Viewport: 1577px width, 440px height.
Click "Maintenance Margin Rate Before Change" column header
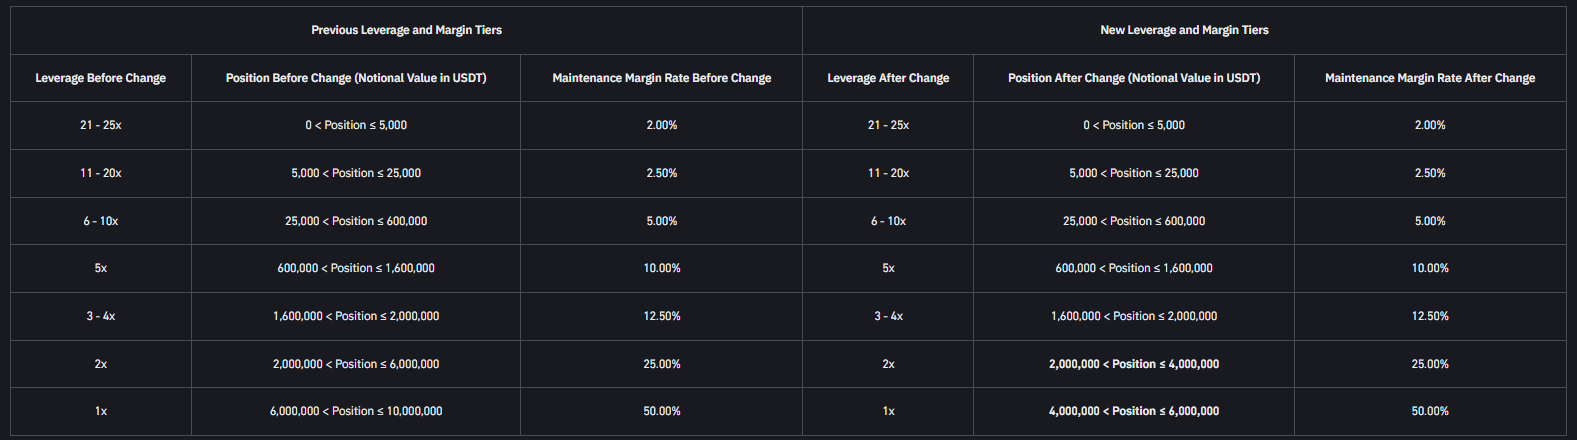click(x=662, y=78)
